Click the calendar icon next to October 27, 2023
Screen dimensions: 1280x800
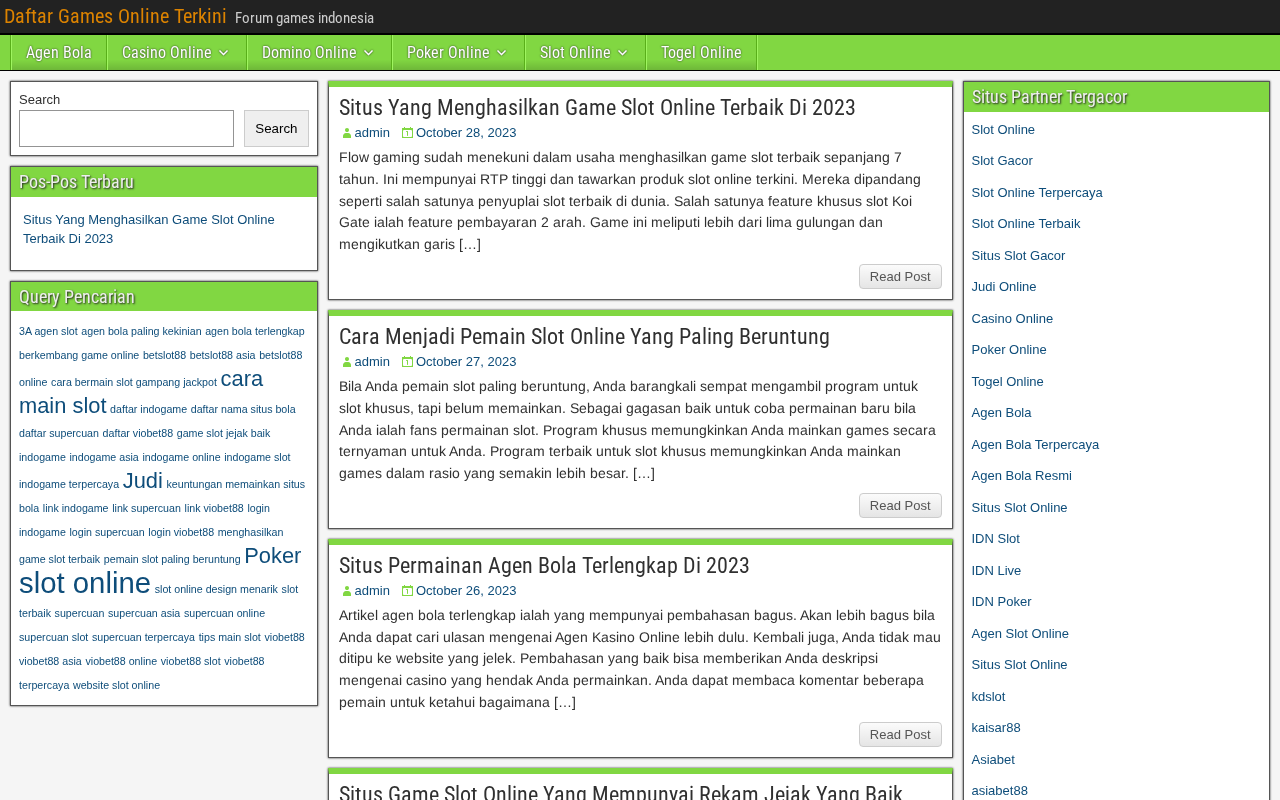(x=407, y=362)
